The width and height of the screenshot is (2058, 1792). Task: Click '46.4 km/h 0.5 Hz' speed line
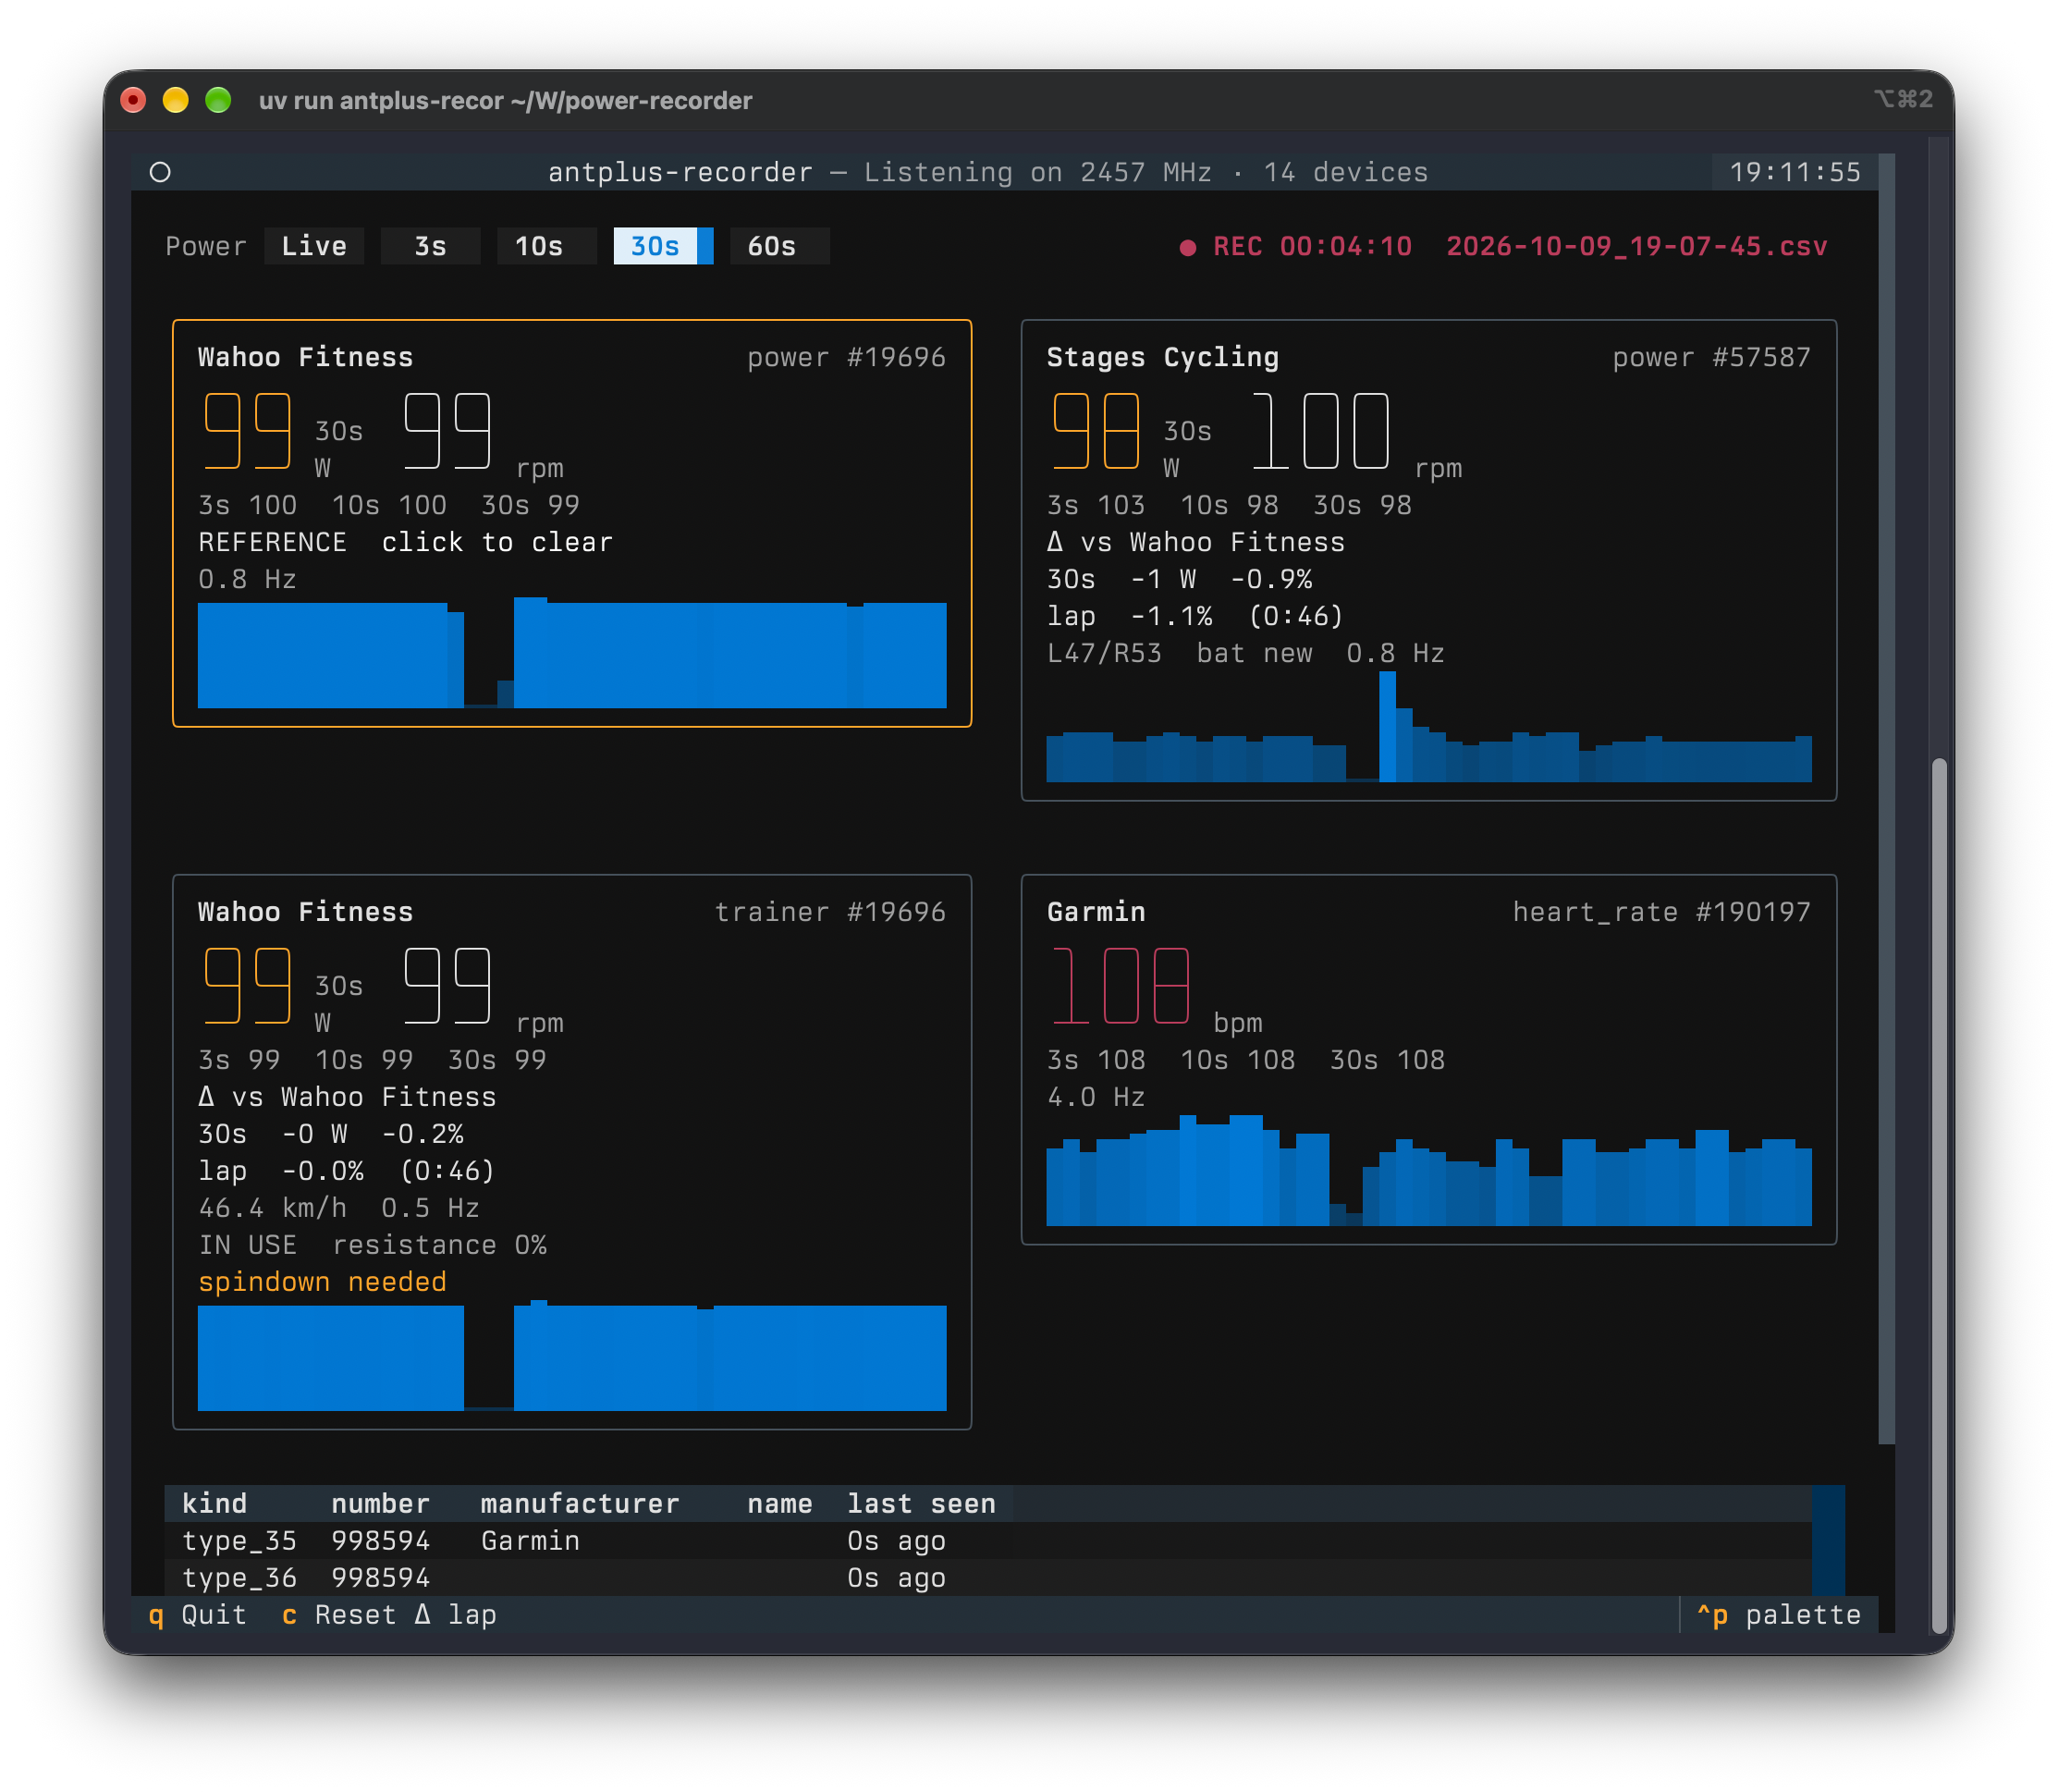coord(338,1207)
